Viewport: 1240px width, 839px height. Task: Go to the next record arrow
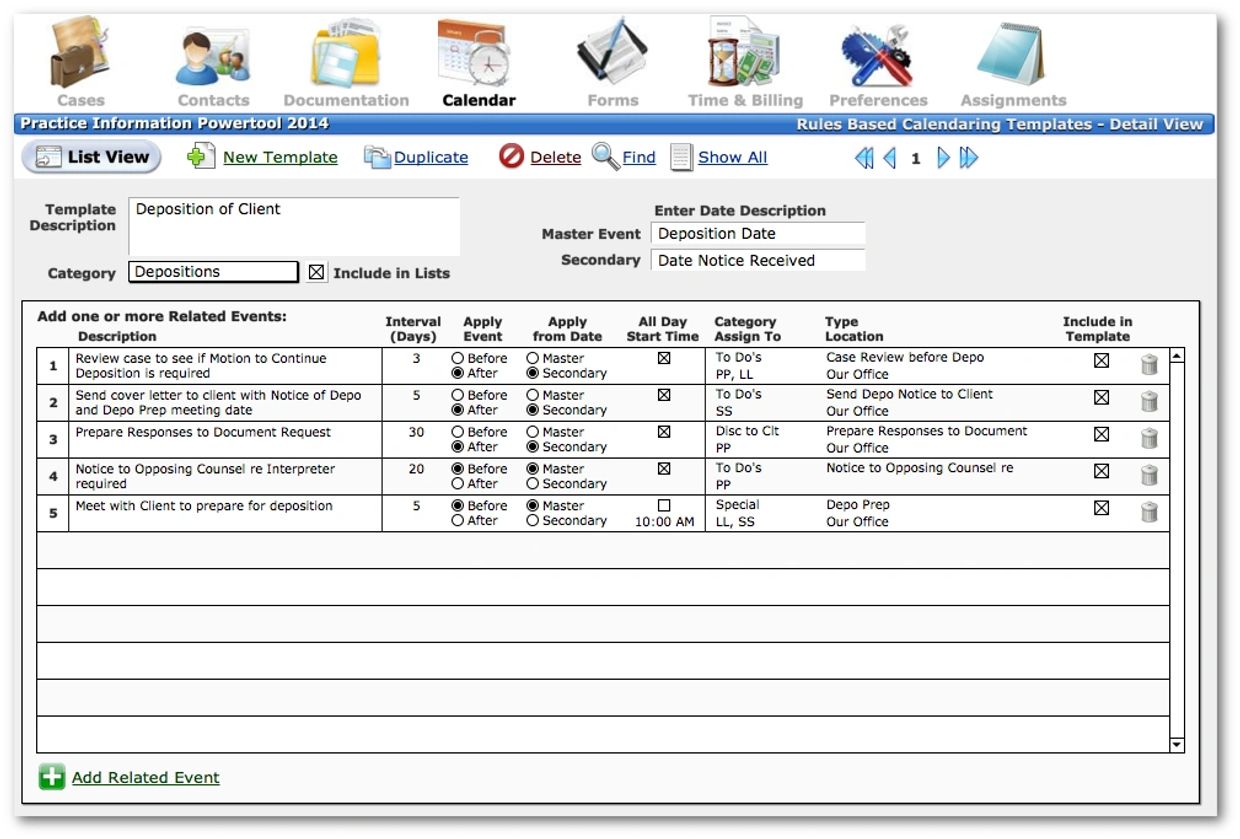[942, 158]
